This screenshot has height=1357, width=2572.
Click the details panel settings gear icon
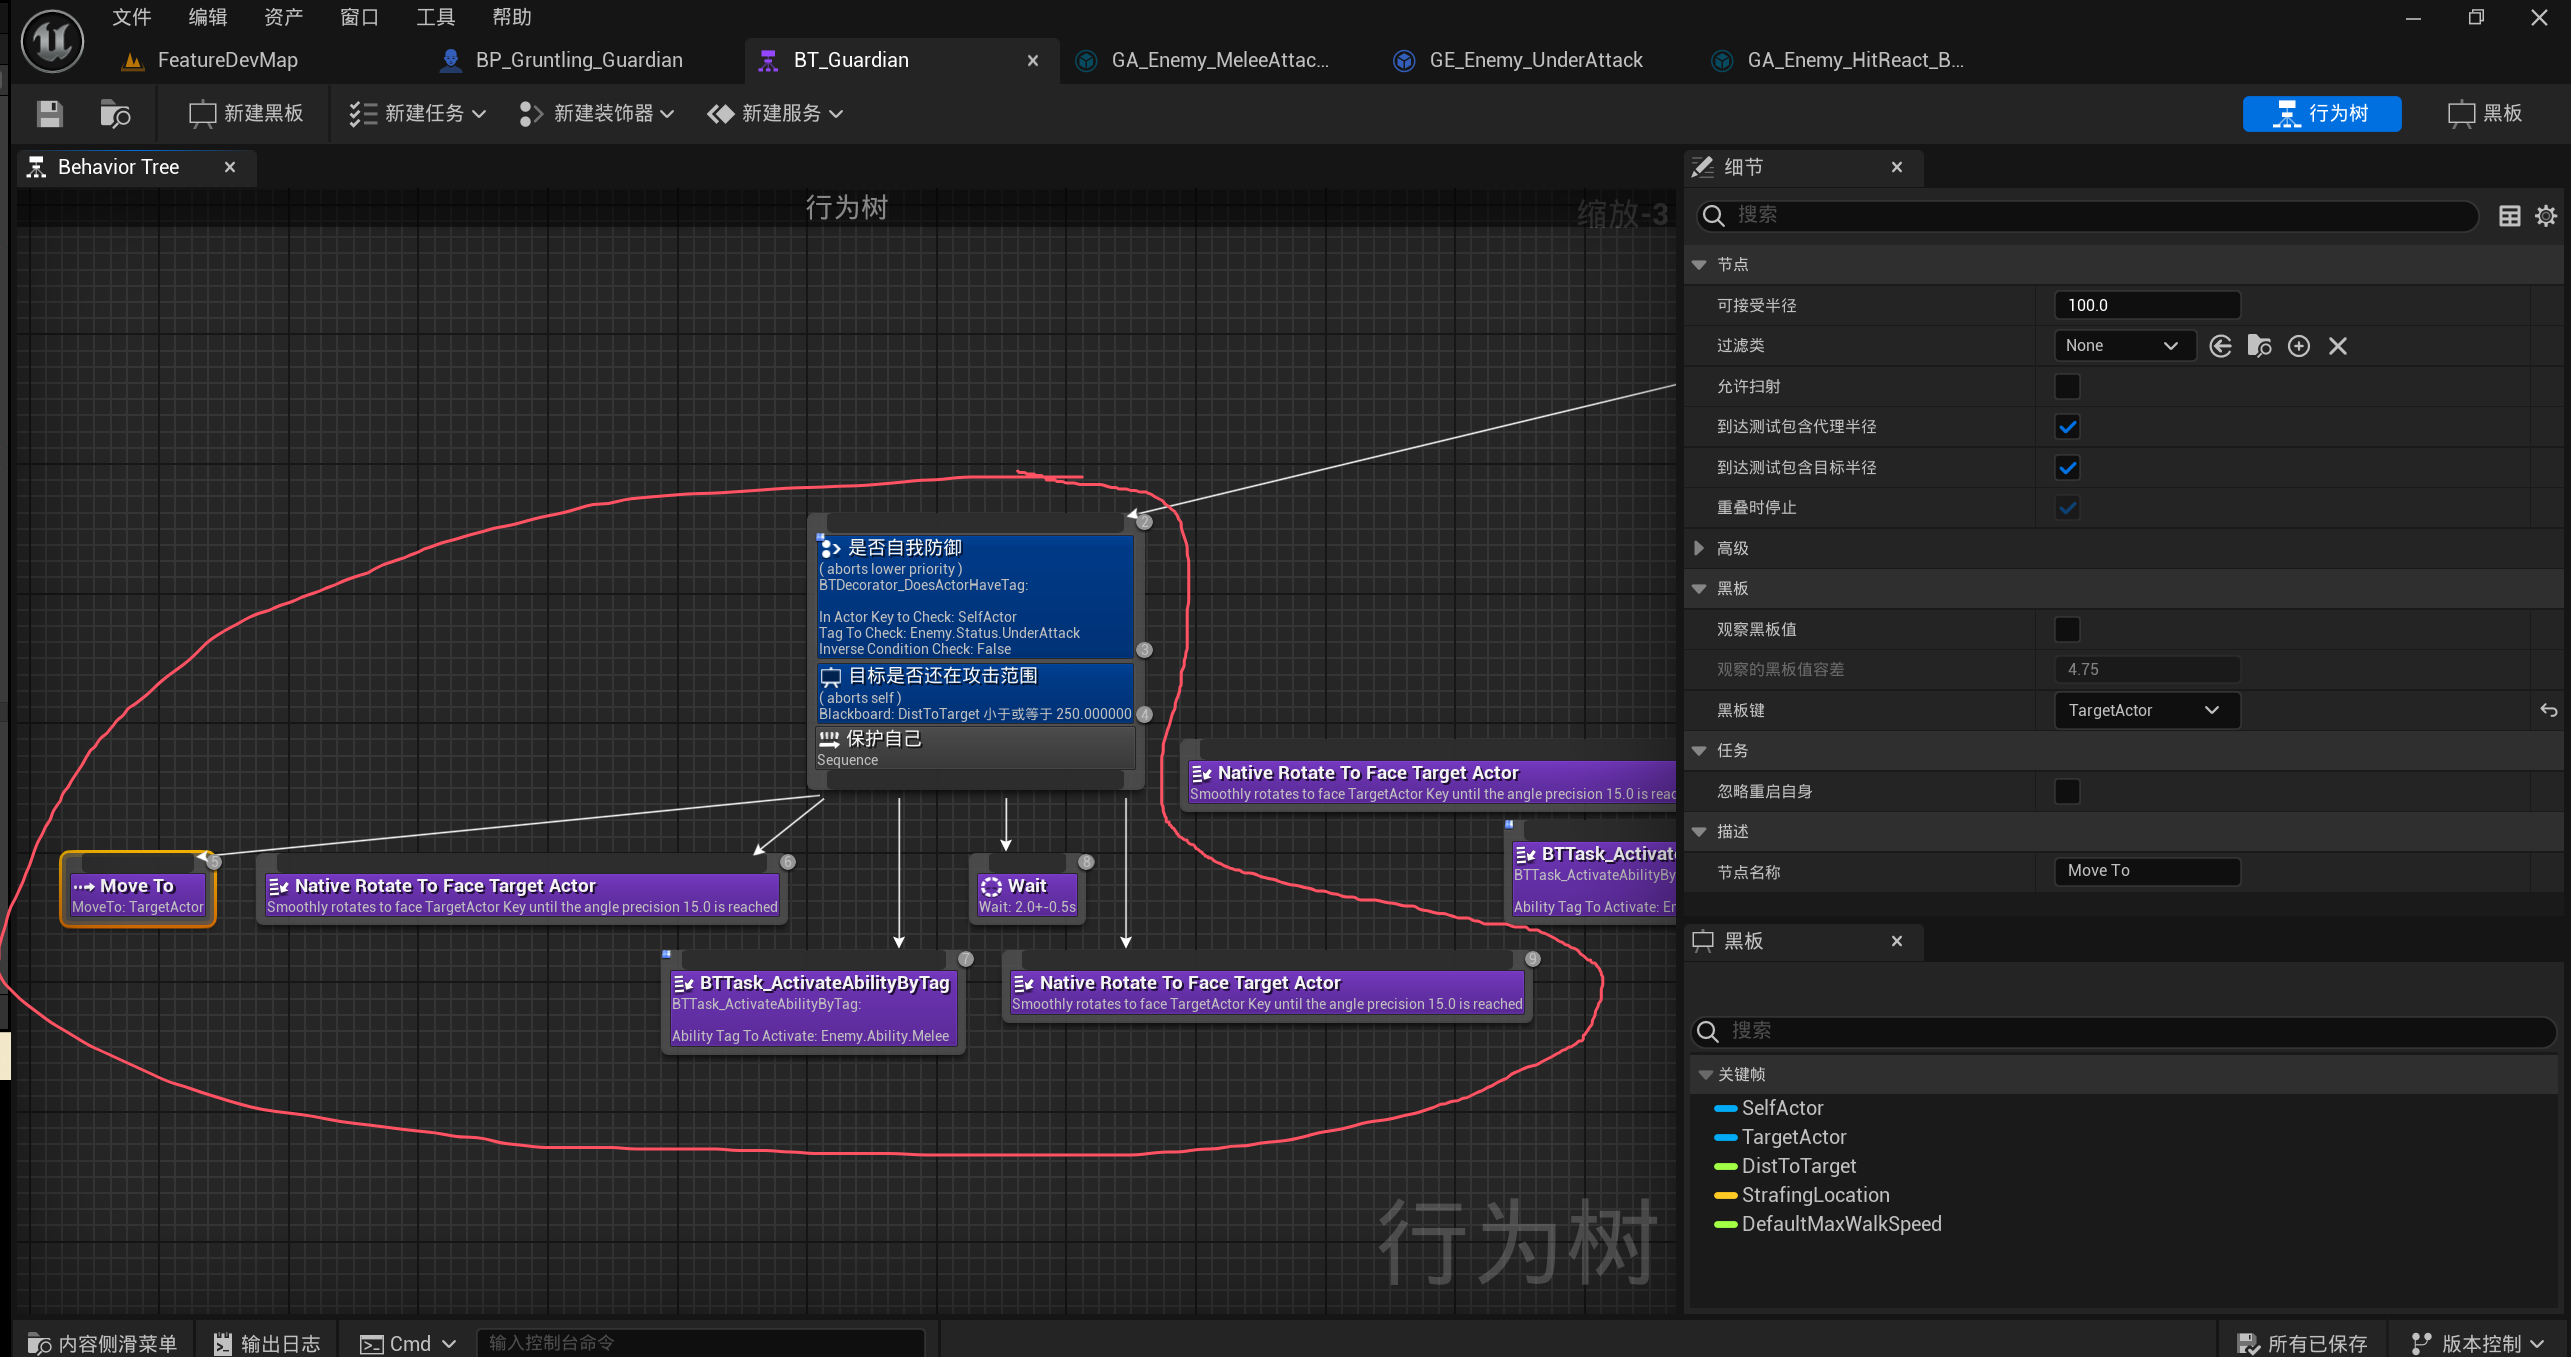pyautogui.click(x=2546, y=216)
